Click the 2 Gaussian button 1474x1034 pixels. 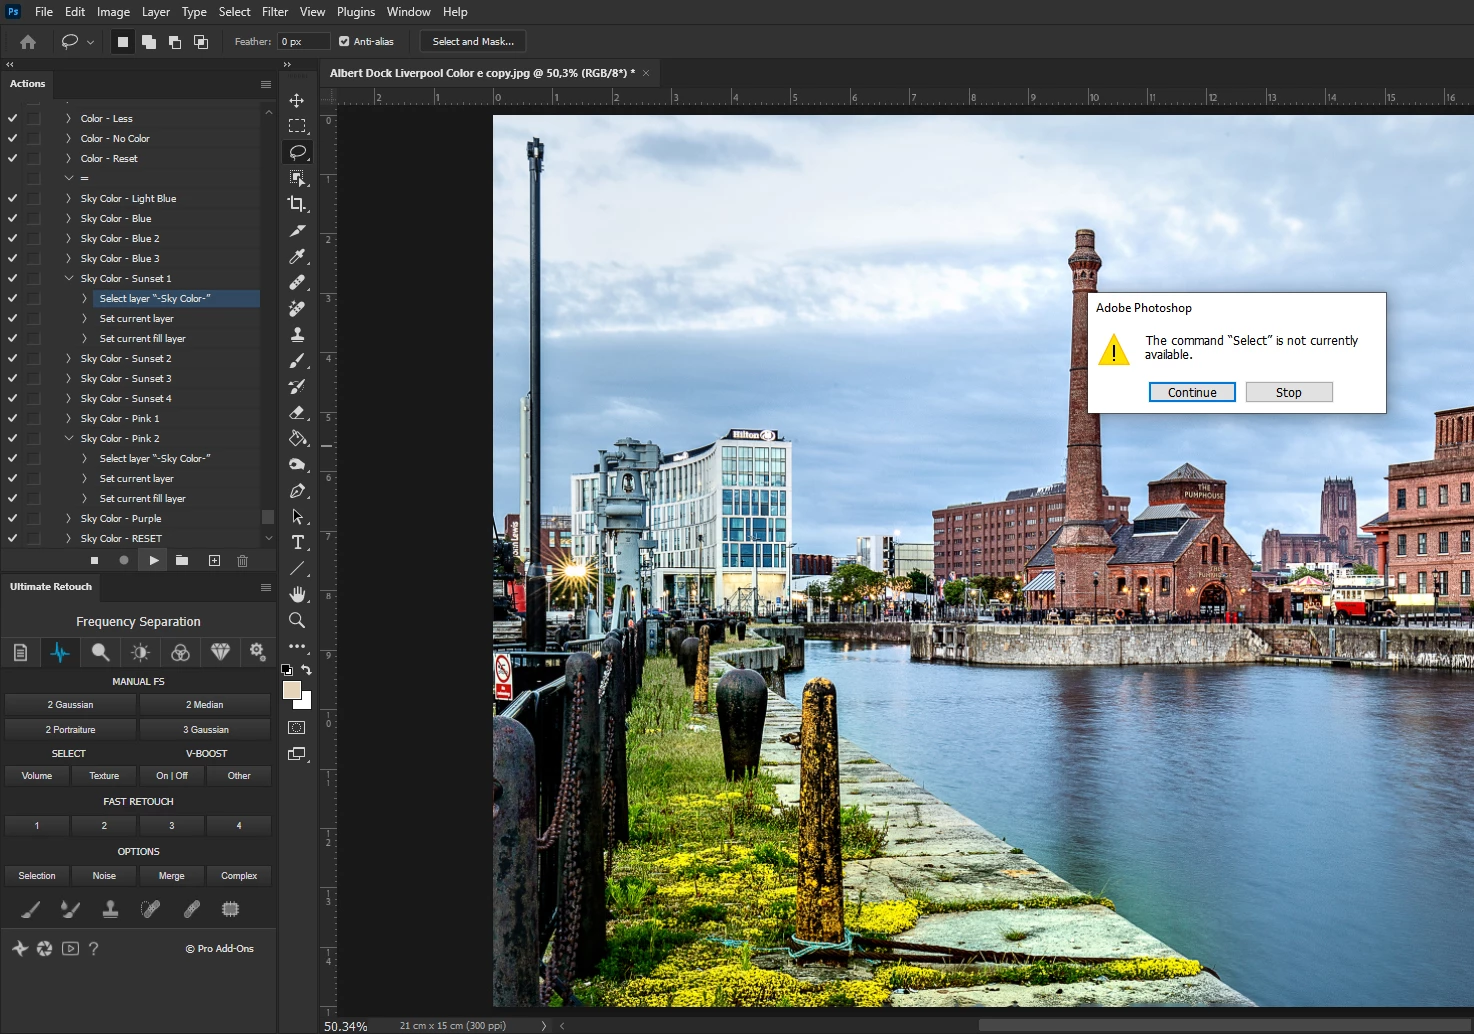click(x=70, y=705)
